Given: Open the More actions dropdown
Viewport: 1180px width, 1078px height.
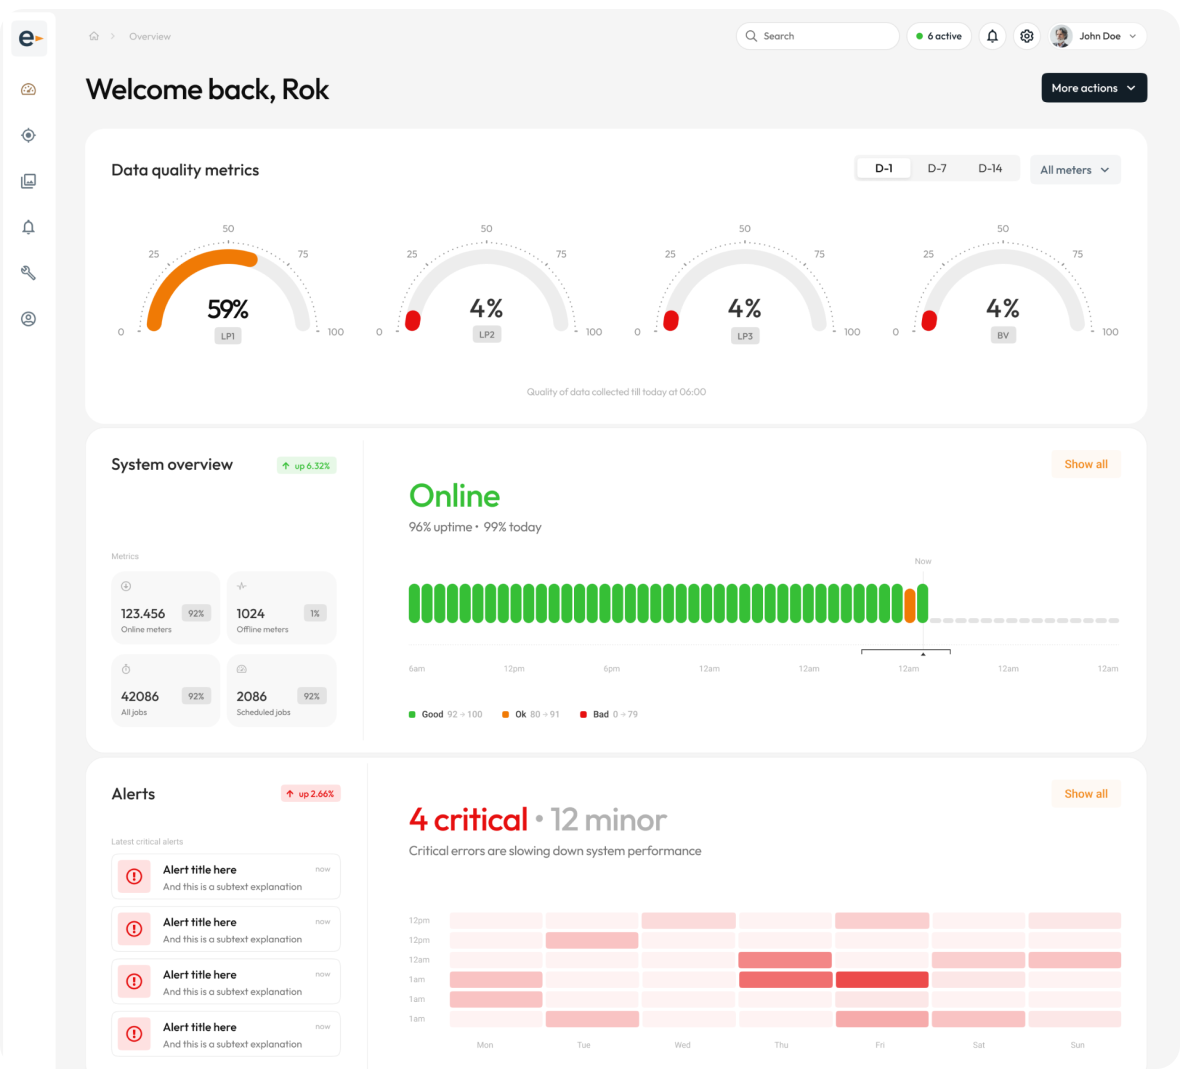Looking at the screenshot, I should (1093, 88).
